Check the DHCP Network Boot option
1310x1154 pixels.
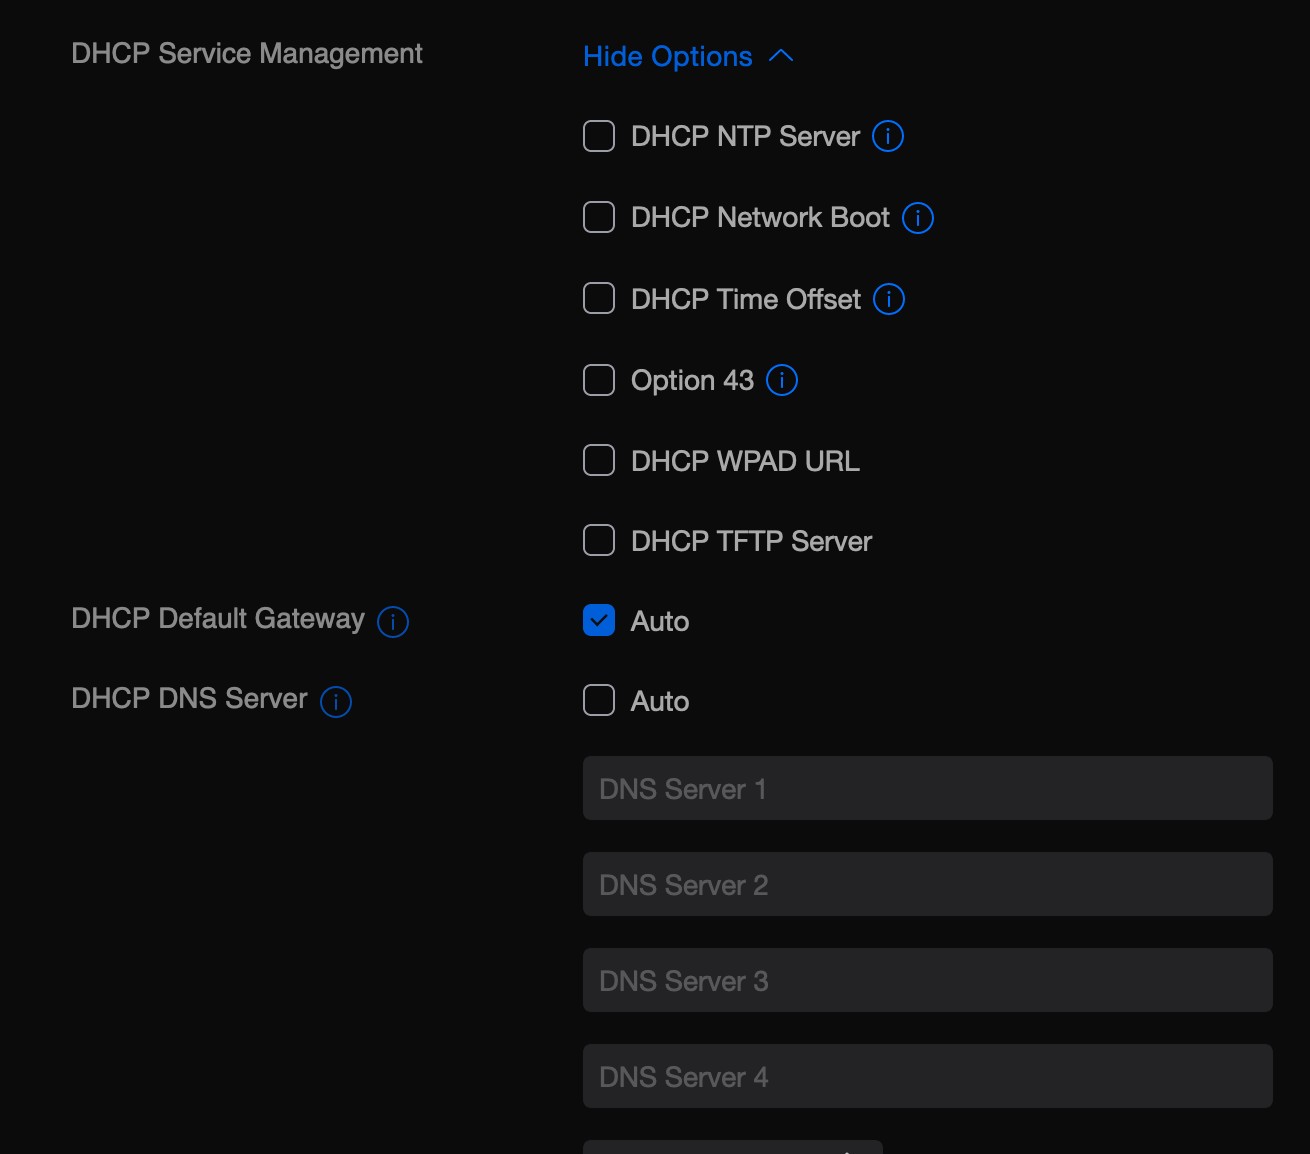599,217
